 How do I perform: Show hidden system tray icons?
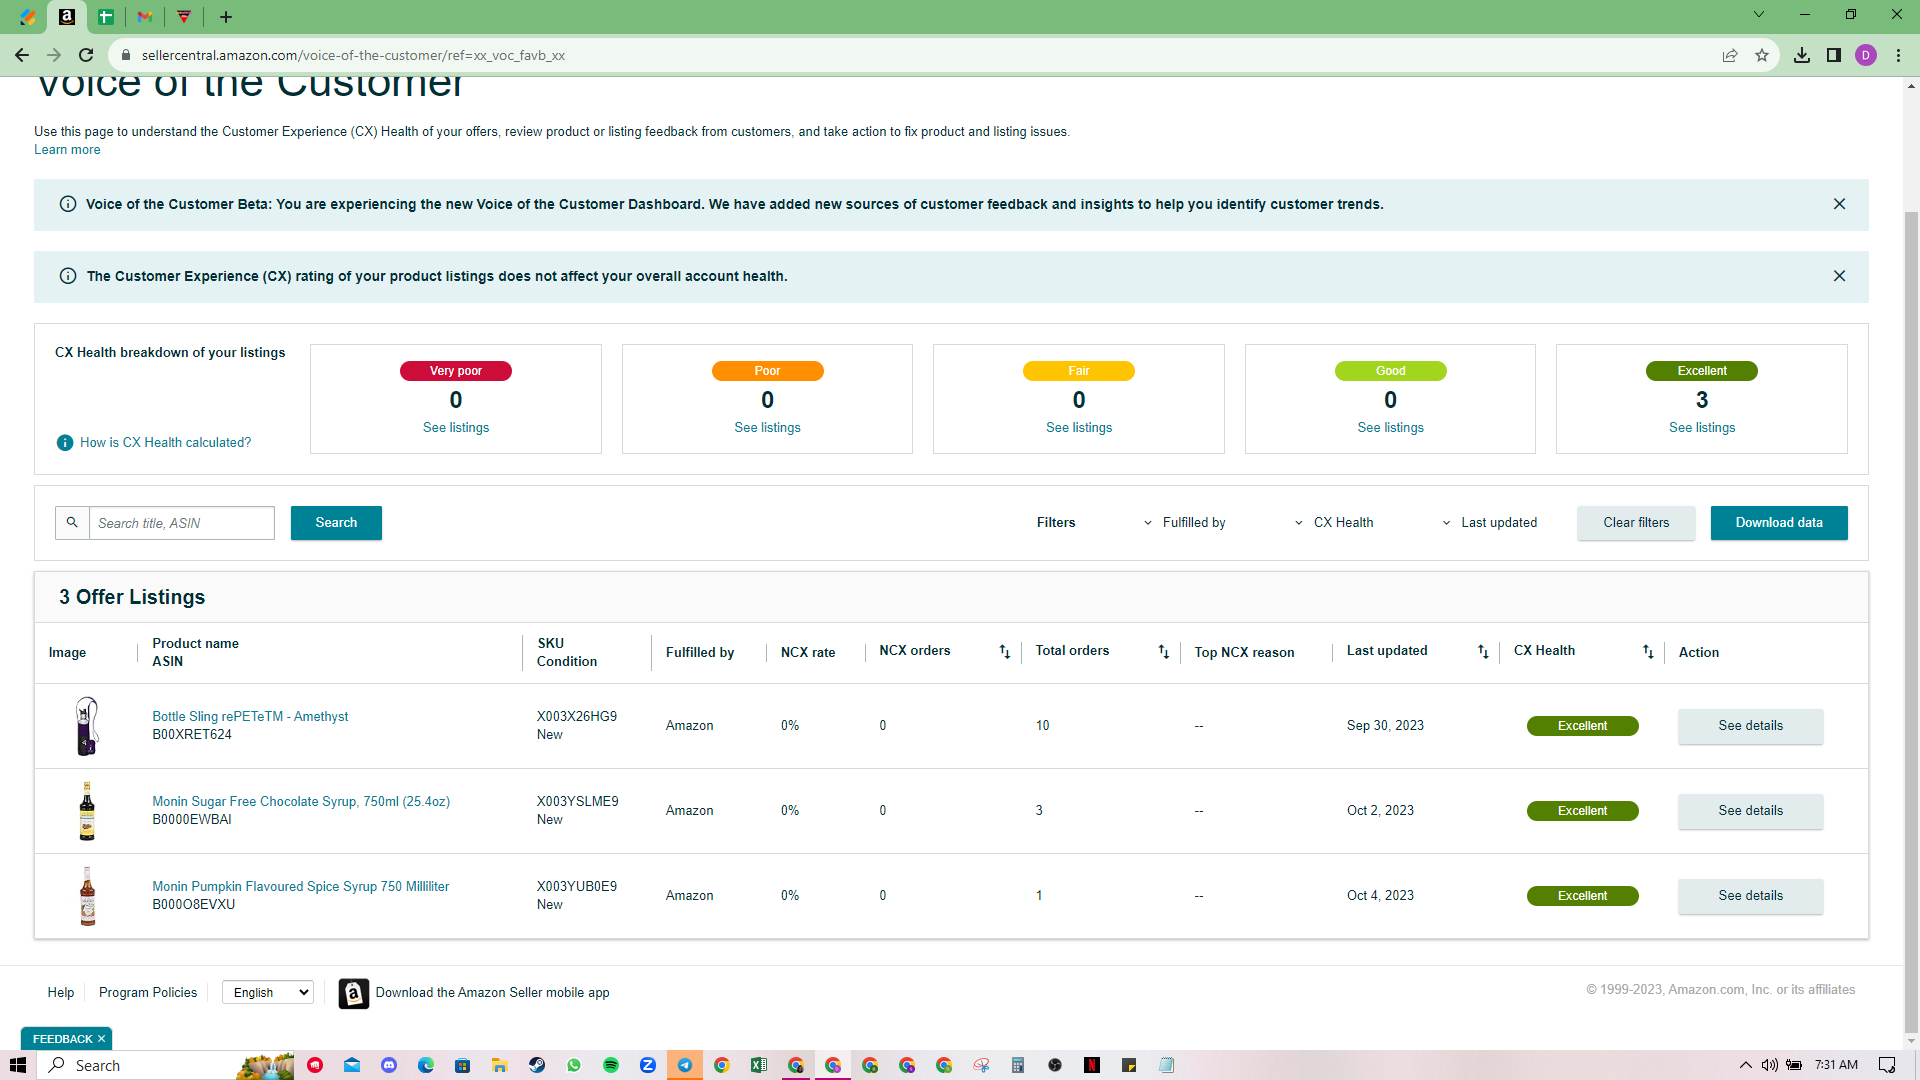(x=1746, y=1065)
